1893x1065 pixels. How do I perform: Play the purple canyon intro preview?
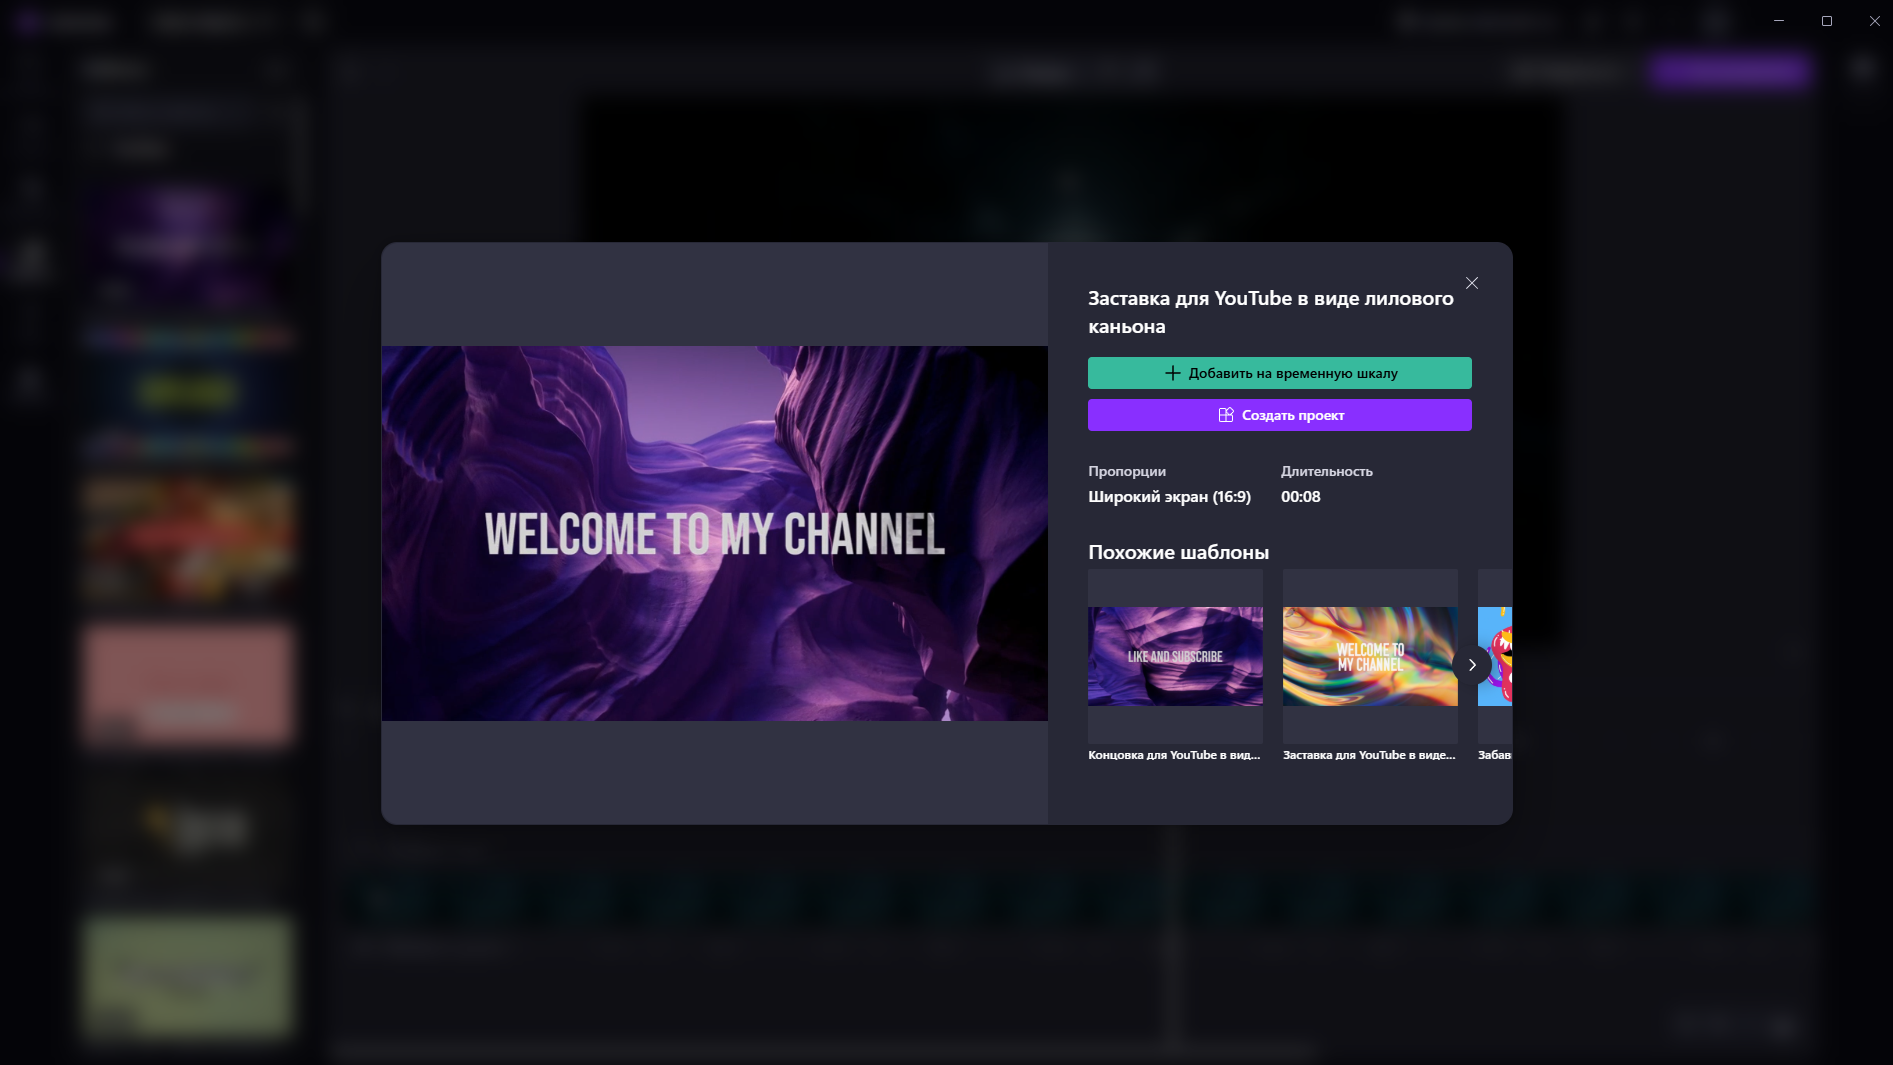(x=714, y=533)
